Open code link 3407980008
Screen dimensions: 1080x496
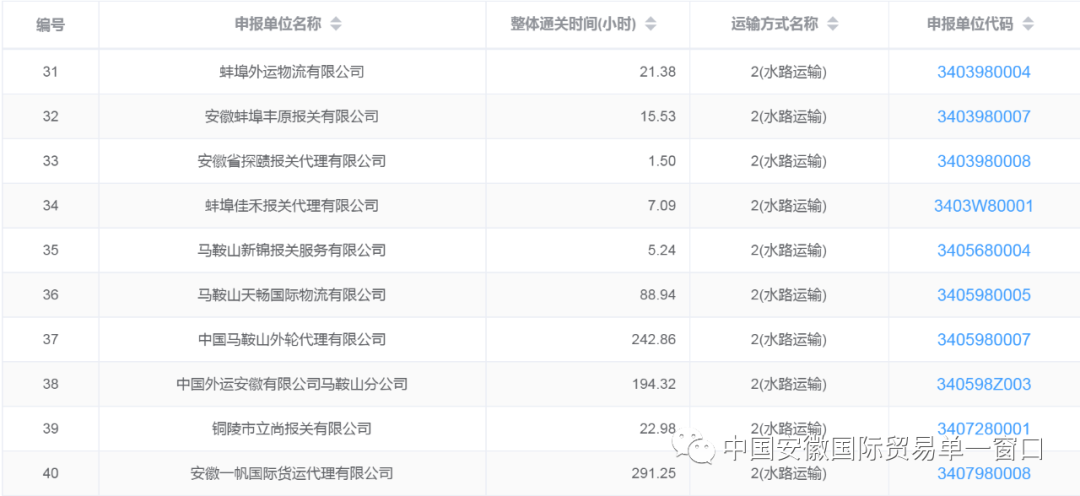click(x=984, y=473)
